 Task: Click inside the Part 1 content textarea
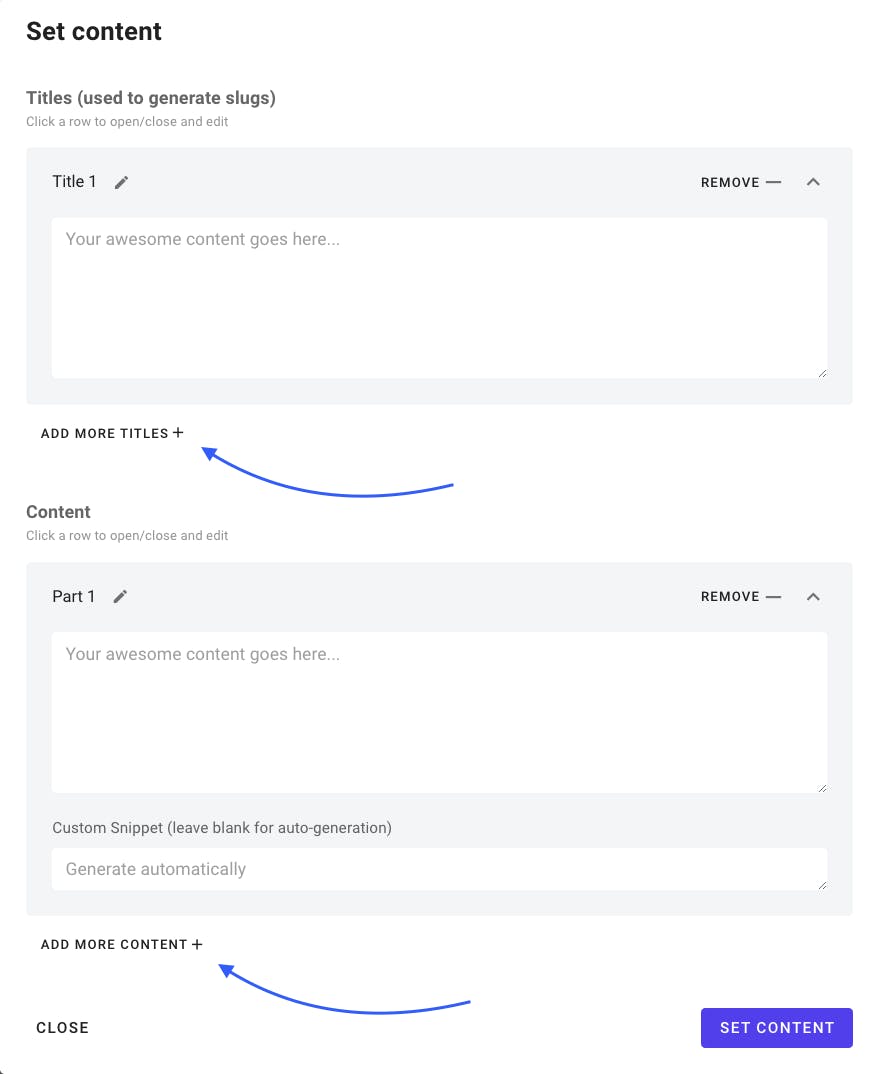pos(440,712)
